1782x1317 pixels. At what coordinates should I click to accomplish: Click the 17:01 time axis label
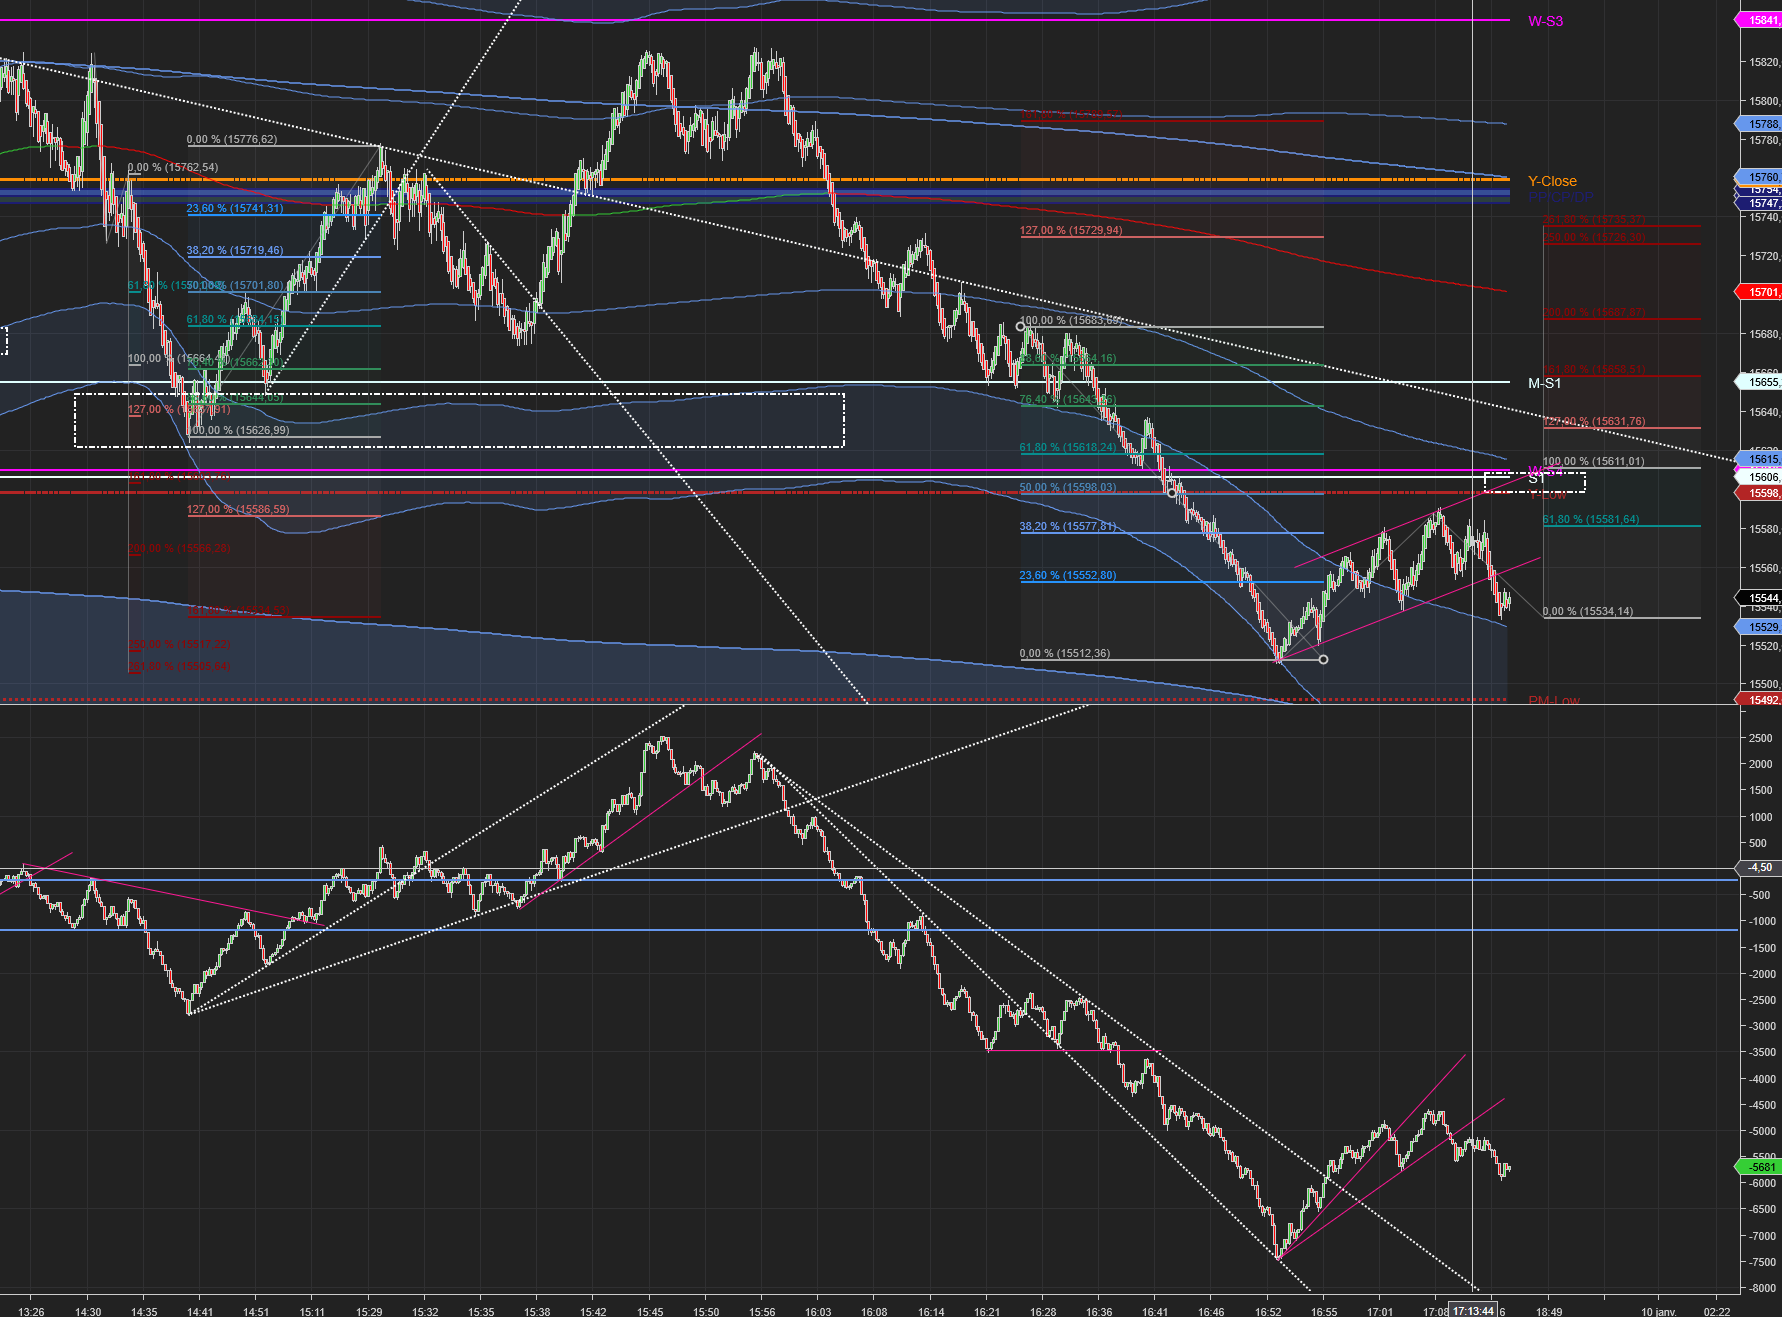tap(1380, 1311)
